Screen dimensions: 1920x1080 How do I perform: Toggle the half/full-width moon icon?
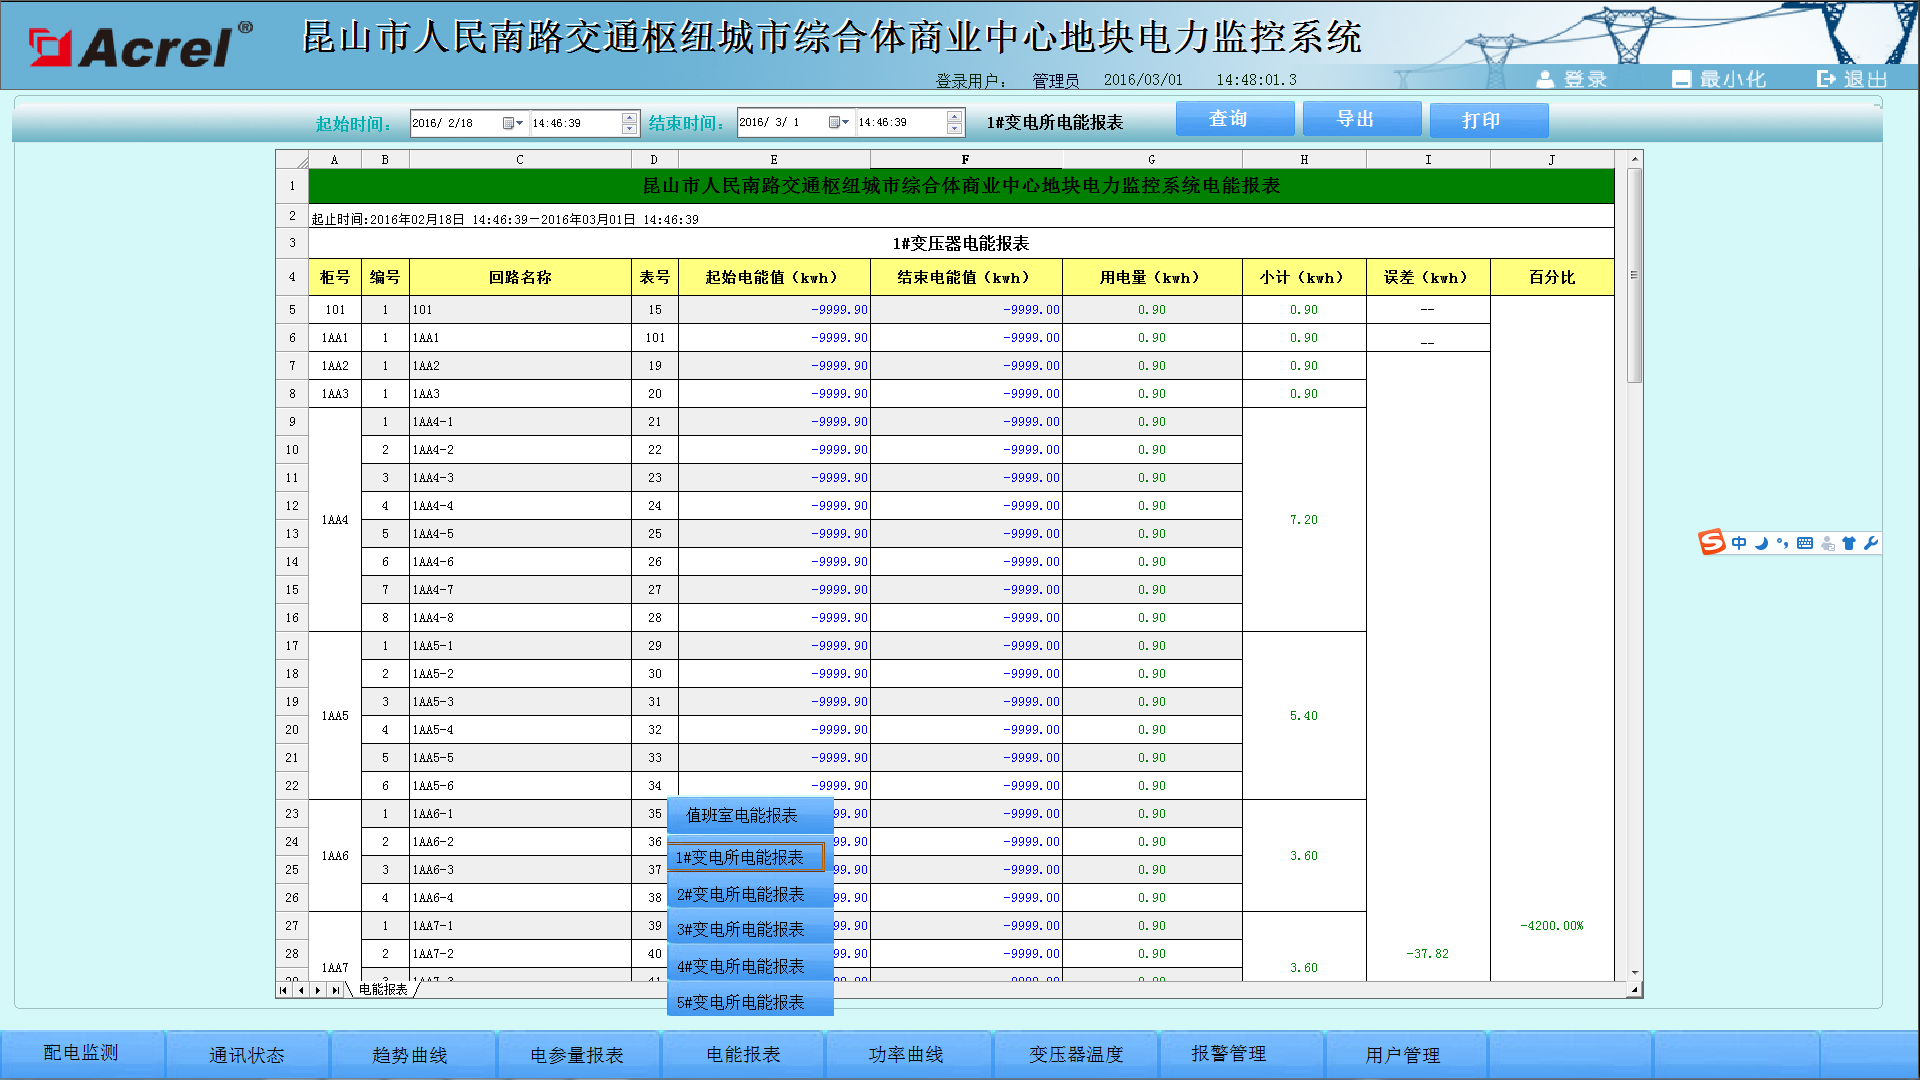[1761, 543]
